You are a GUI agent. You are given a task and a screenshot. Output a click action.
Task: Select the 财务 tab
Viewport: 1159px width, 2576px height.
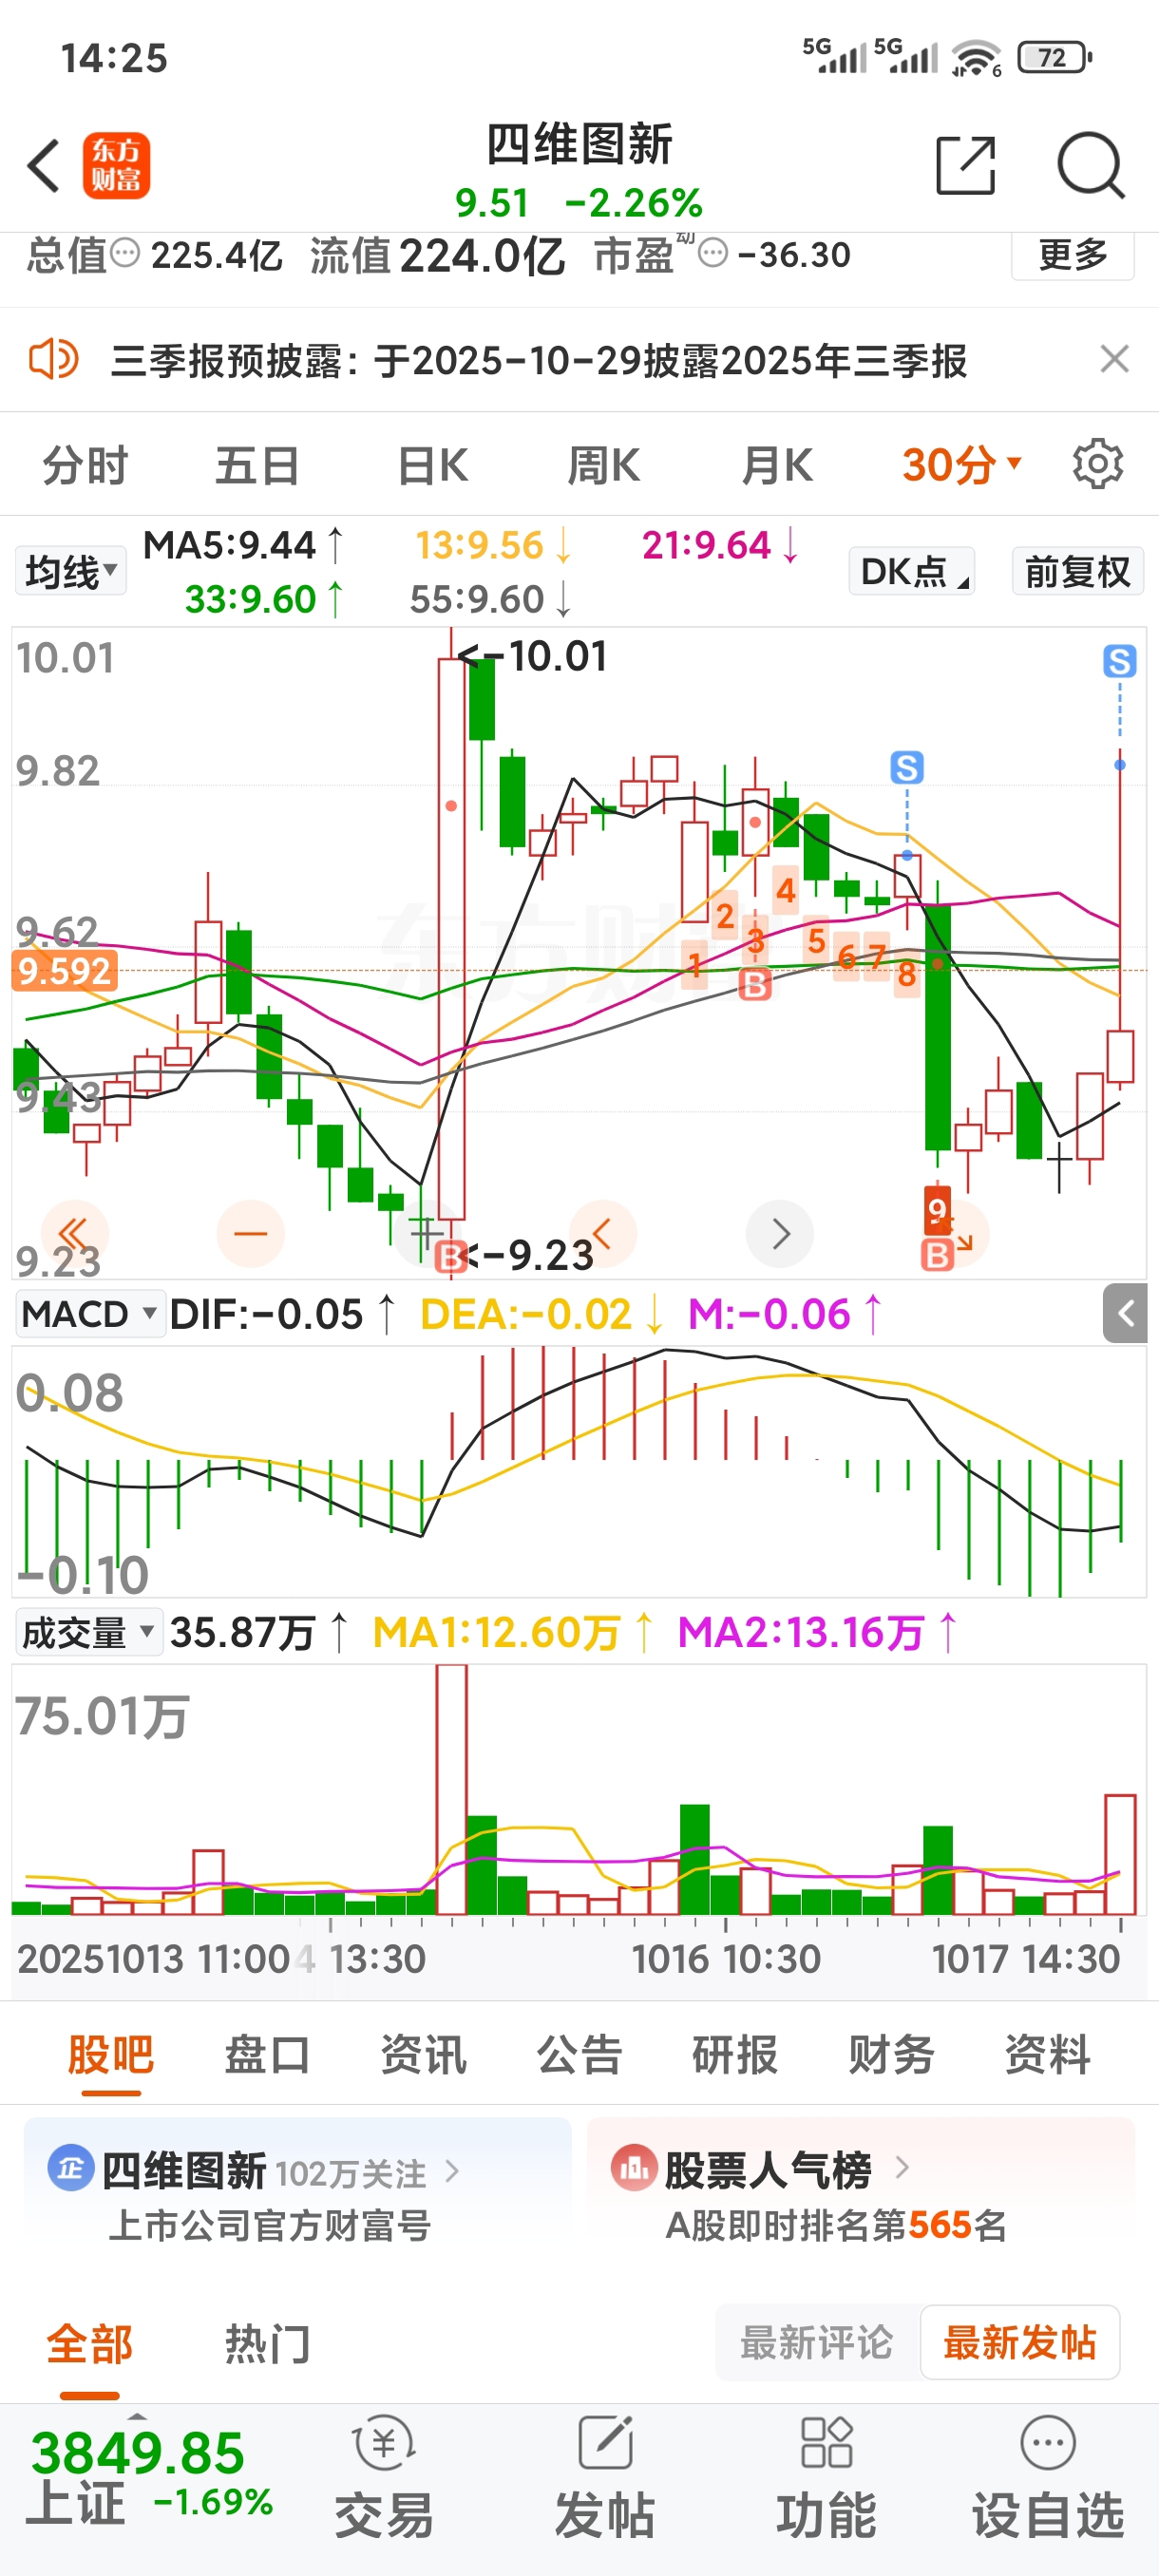tap(891, 2054)
